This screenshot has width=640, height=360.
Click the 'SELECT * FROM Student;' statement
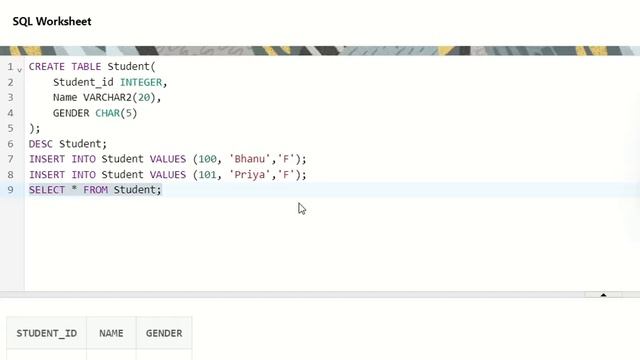(x=95, y=190)
